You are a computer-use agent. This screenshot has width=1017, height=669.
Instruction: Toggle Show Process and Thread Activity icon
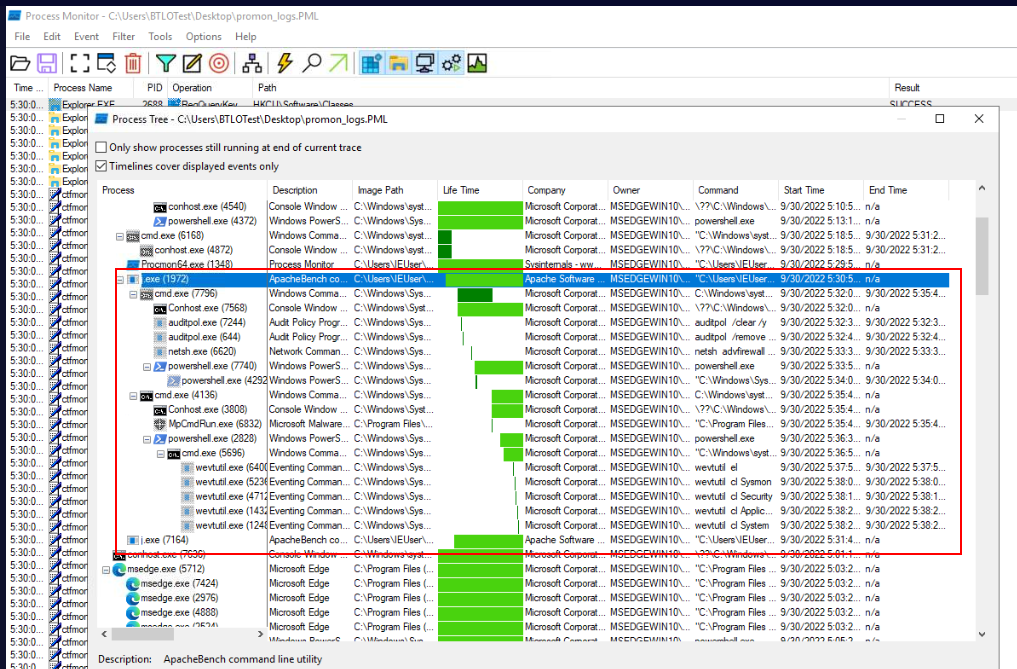coord(451,64)
